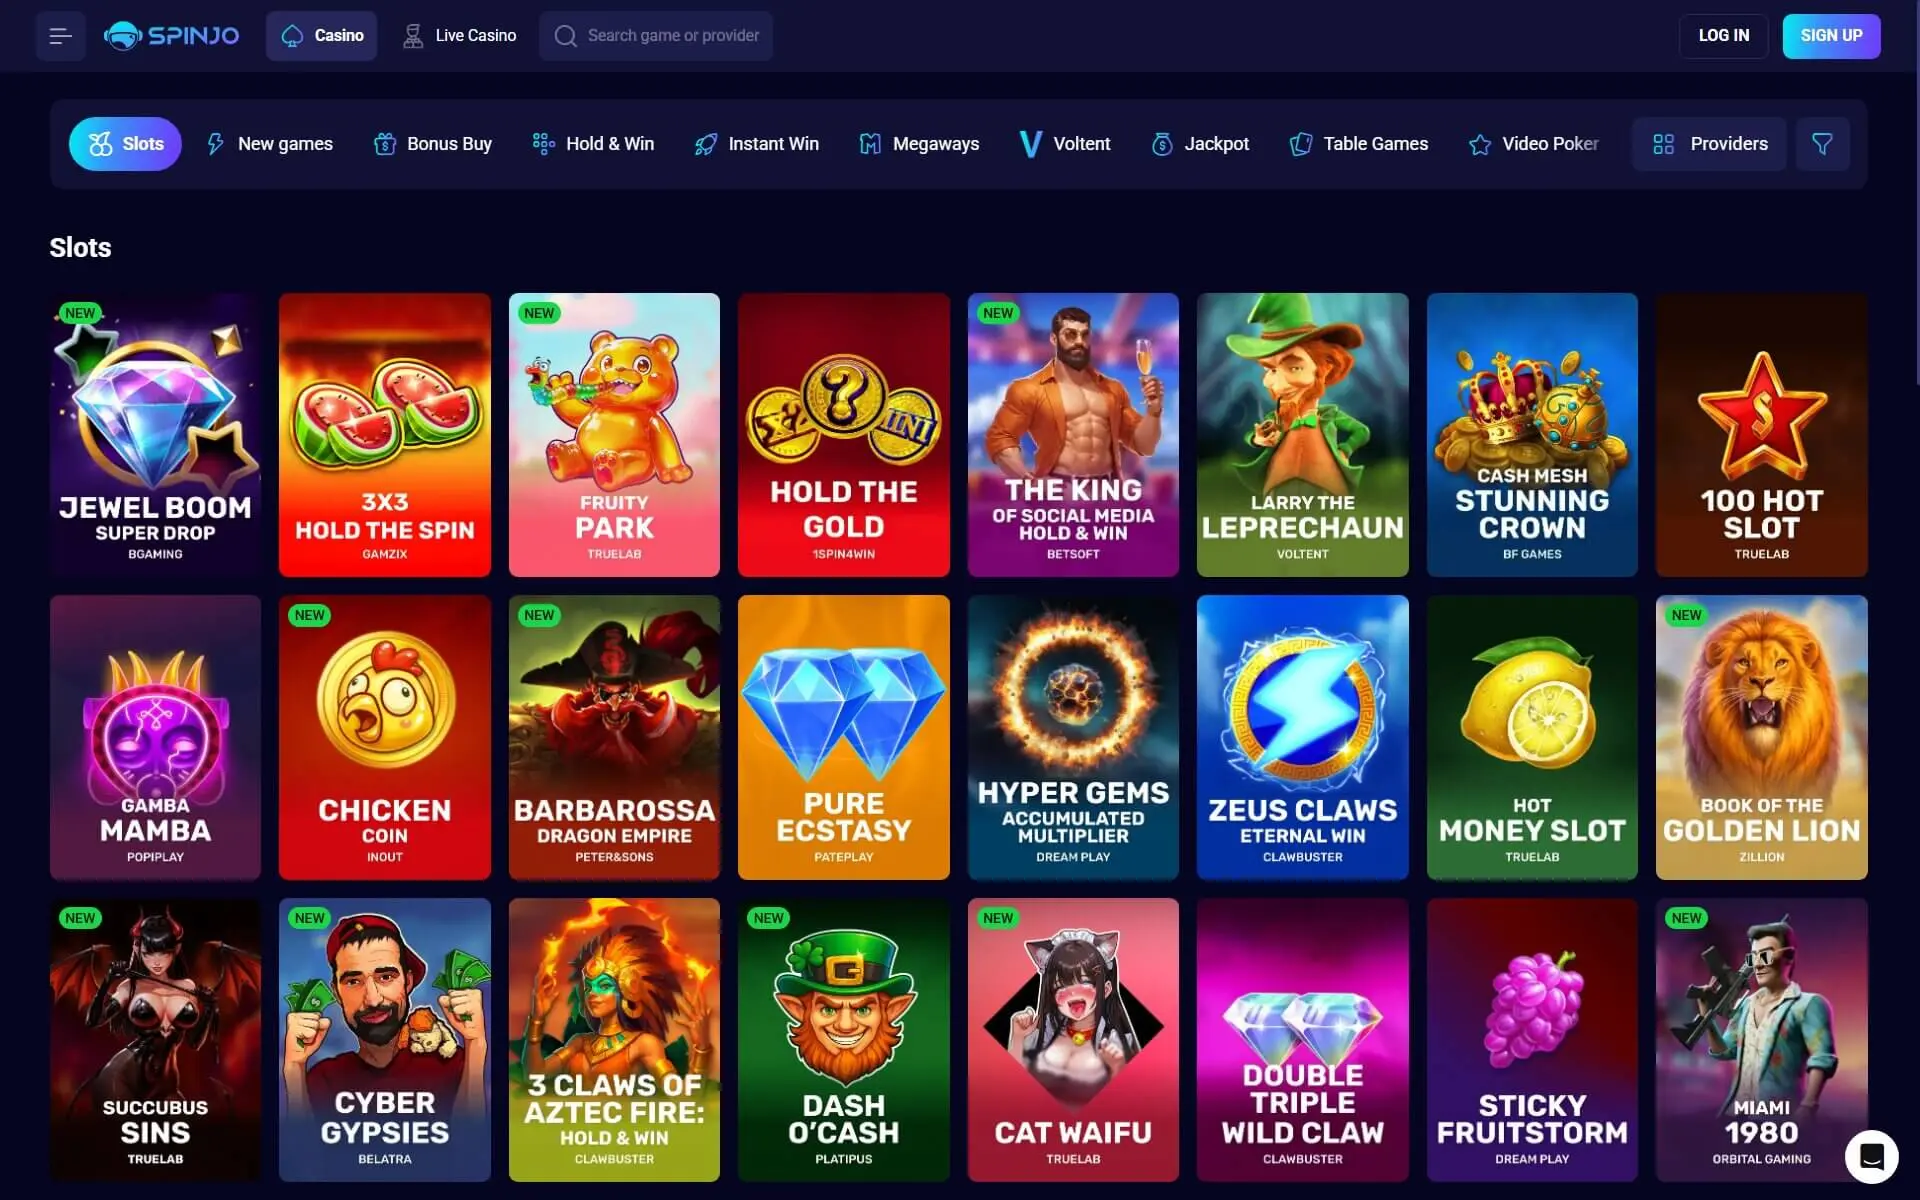1920x1200 pixels.
Task: Open the Bonus Buy category
Action: pos(432,144)
